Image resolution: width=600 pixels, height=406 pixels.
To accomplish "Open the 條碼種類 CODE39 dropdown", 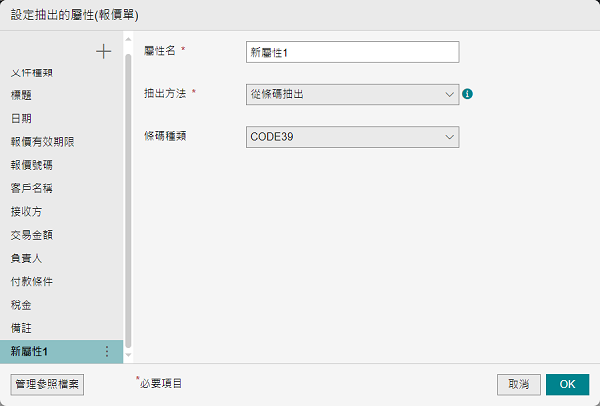I will (351, 136).
